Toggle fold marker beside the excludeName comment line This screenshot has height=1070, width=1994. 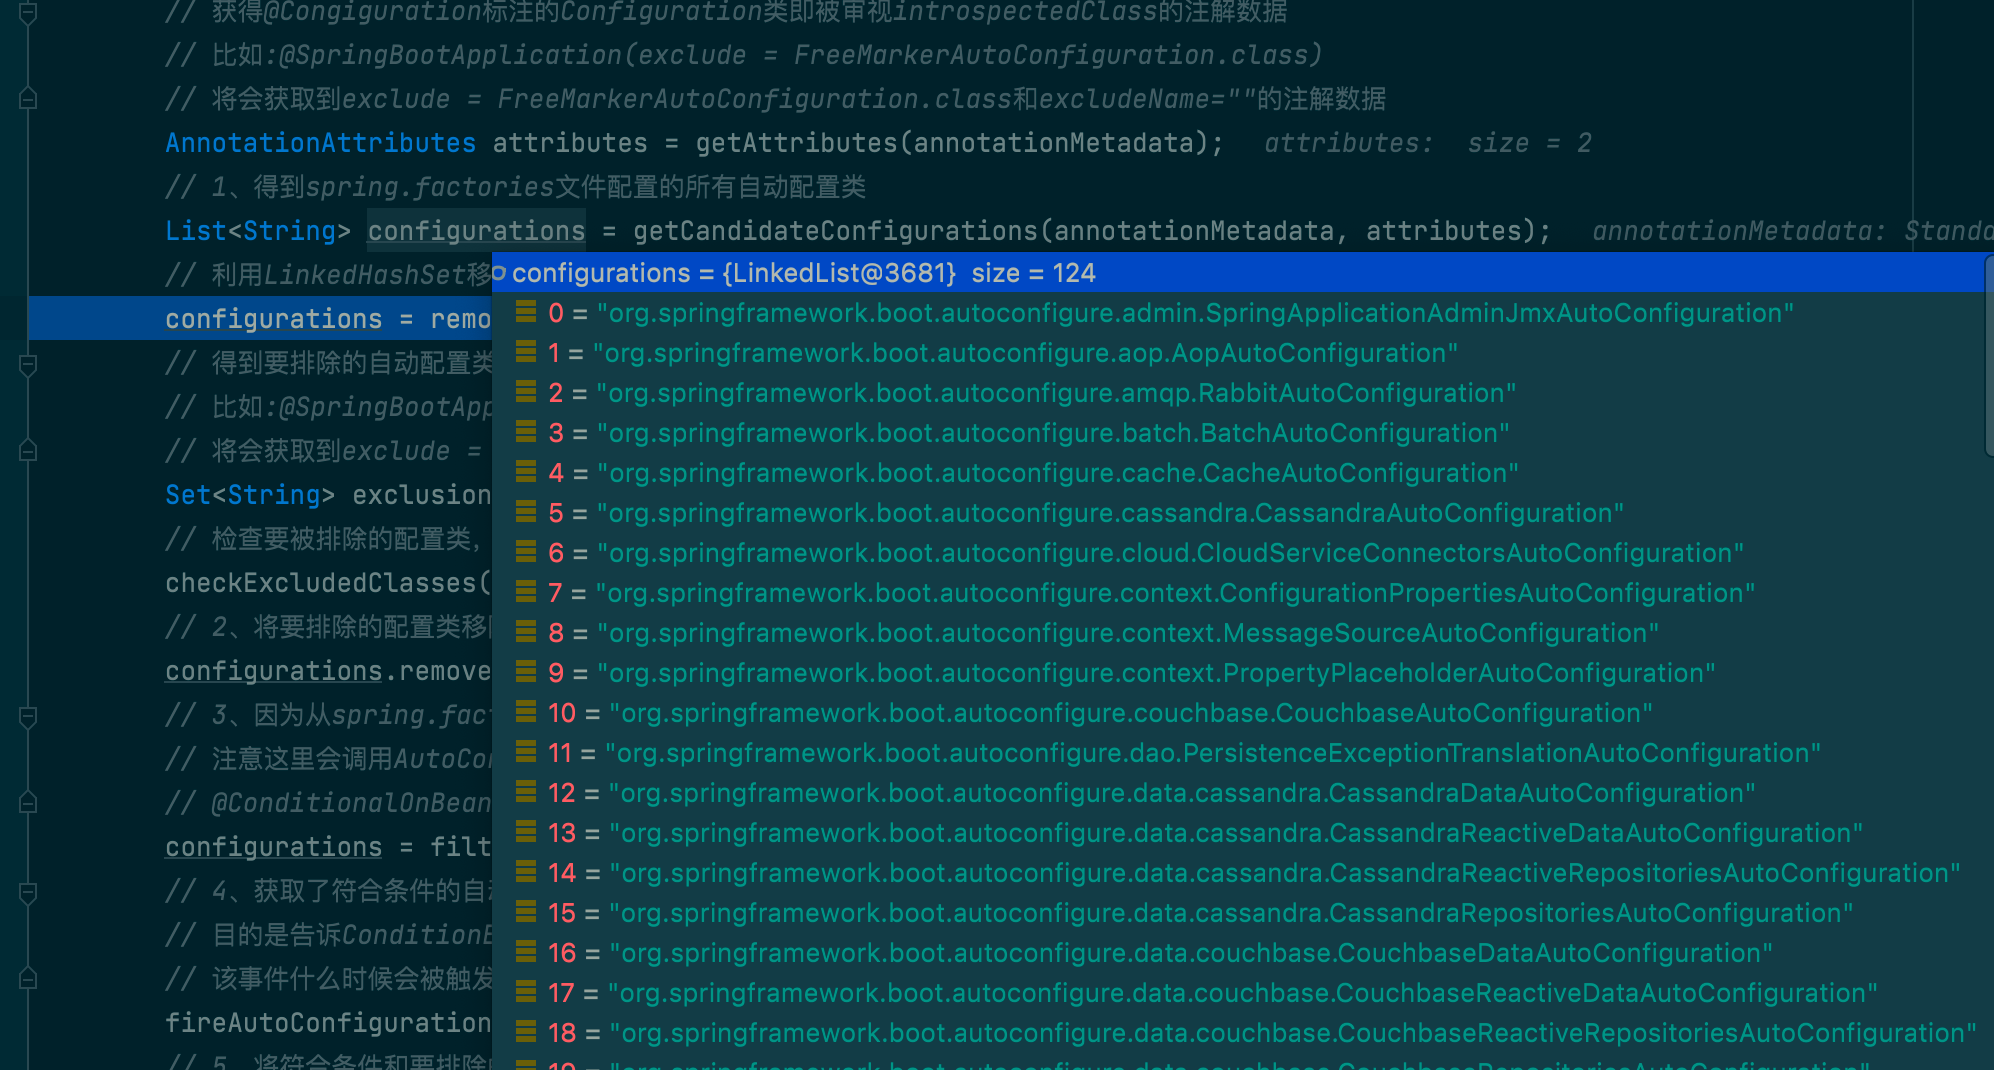point(28,98)
